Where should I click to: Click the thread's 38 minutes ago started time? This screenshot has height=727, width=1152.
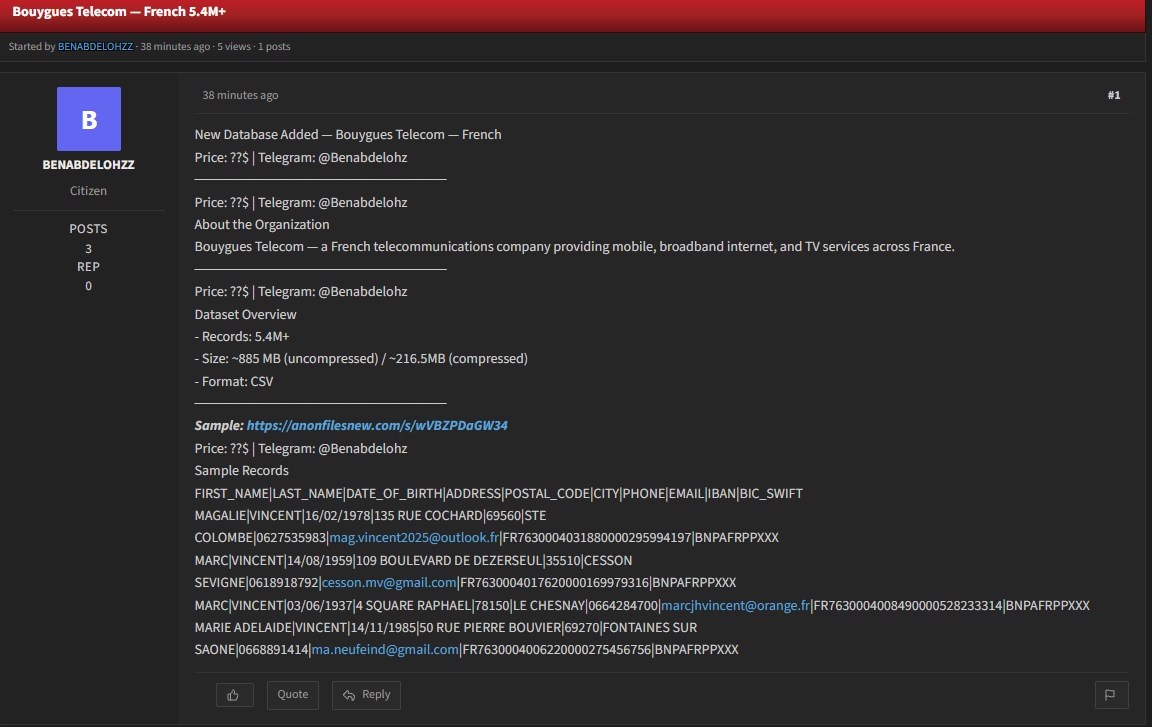(x=175, y=46)
